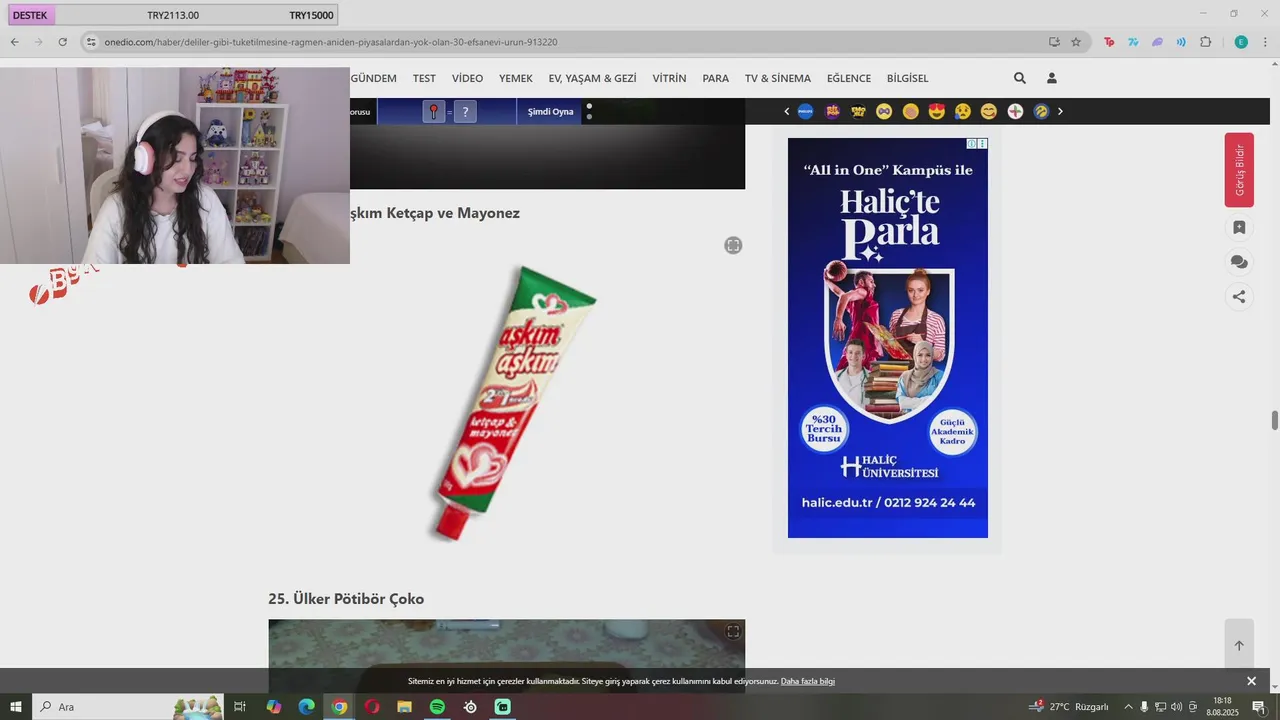Open EV, YAŞAM & GEZİ section
Viewport: 1280px width, 720px height.
[592, 78]
